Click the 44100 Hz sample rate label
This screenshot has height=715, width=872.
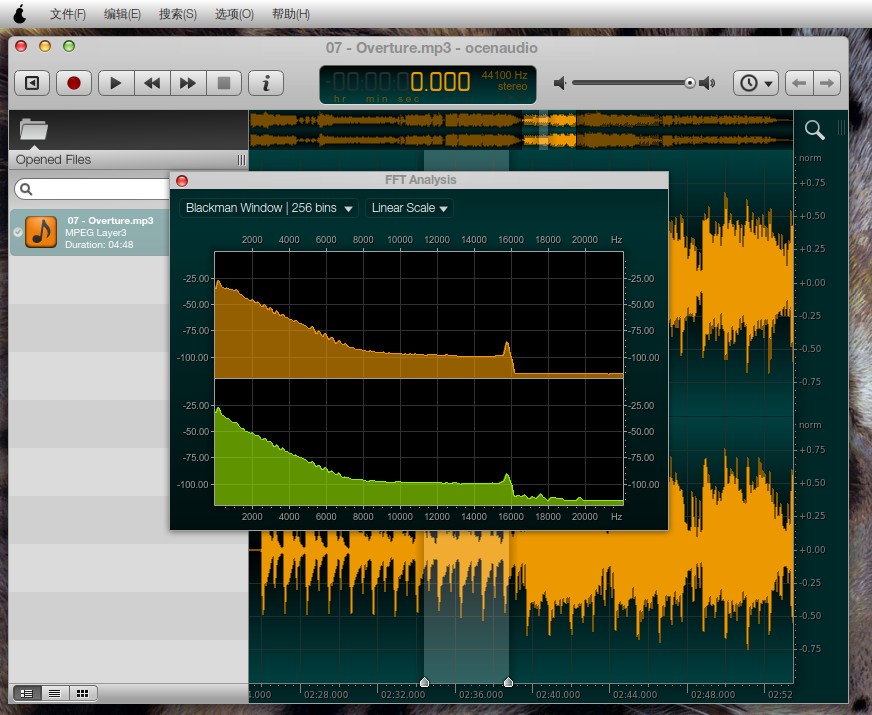click(504, 75)
